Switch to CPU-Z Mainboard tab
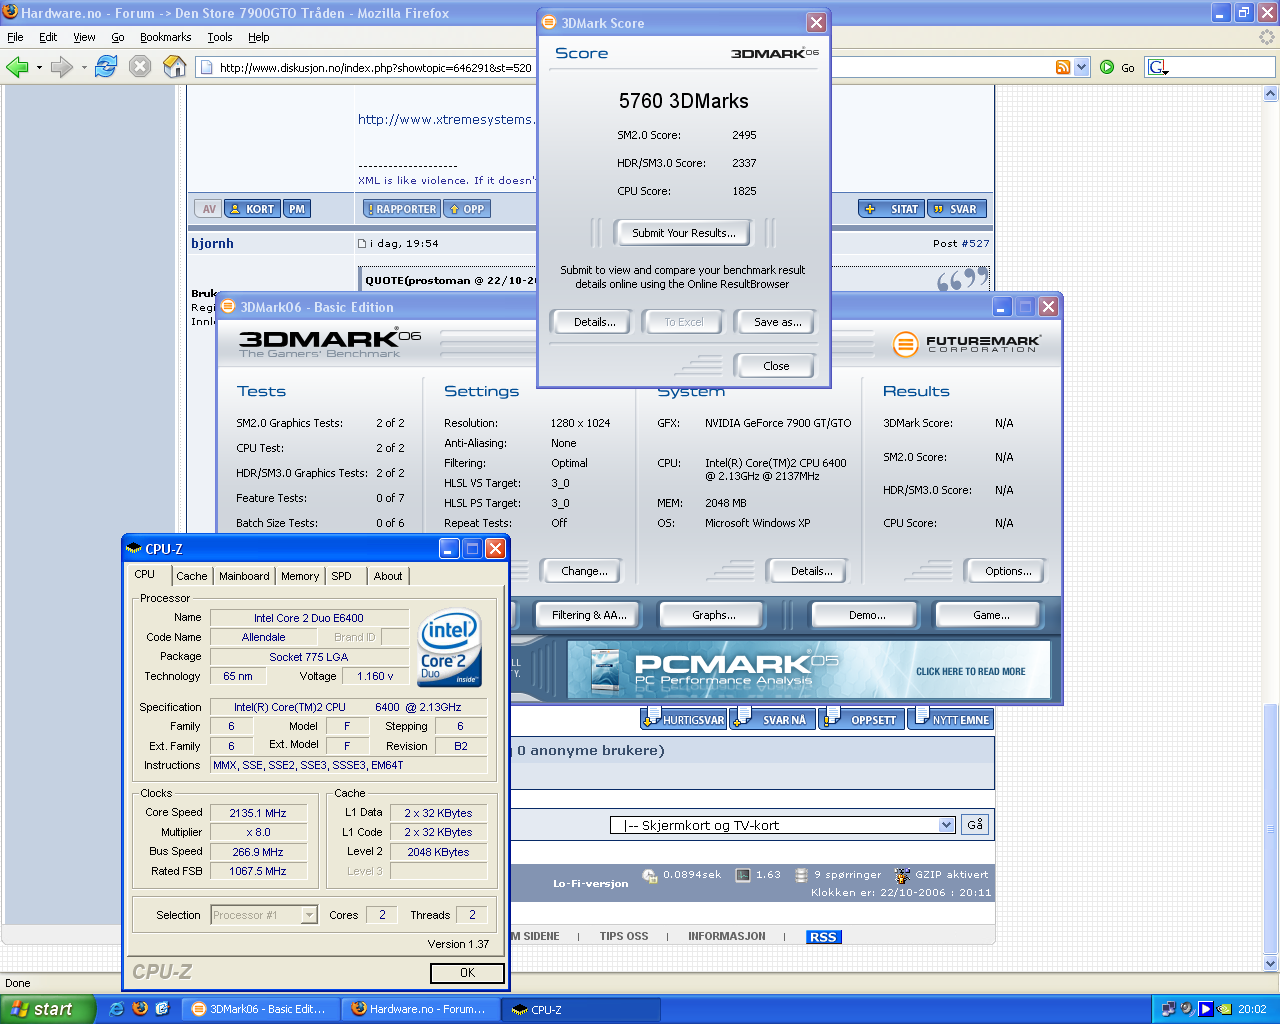This screenshot has height=1024, width=1280. click(x=244, y=576)
